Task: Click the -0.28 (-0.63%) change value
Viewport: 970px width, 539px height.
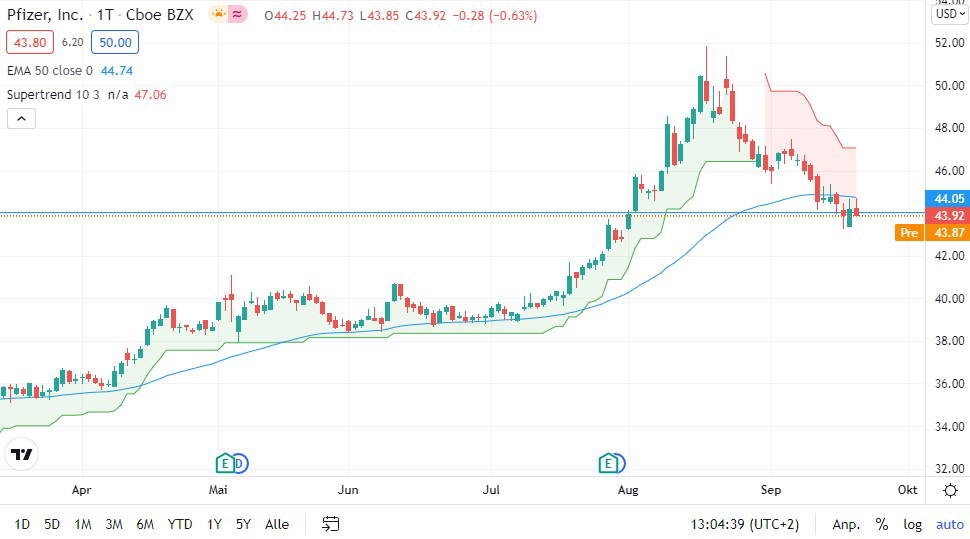Action: (x=495, y=15)
